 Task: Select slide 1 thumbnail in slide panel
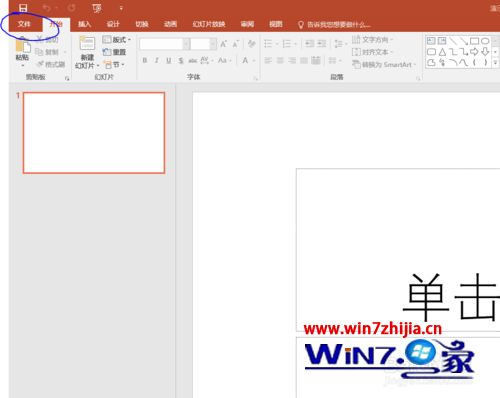click(x=94, y=133)
